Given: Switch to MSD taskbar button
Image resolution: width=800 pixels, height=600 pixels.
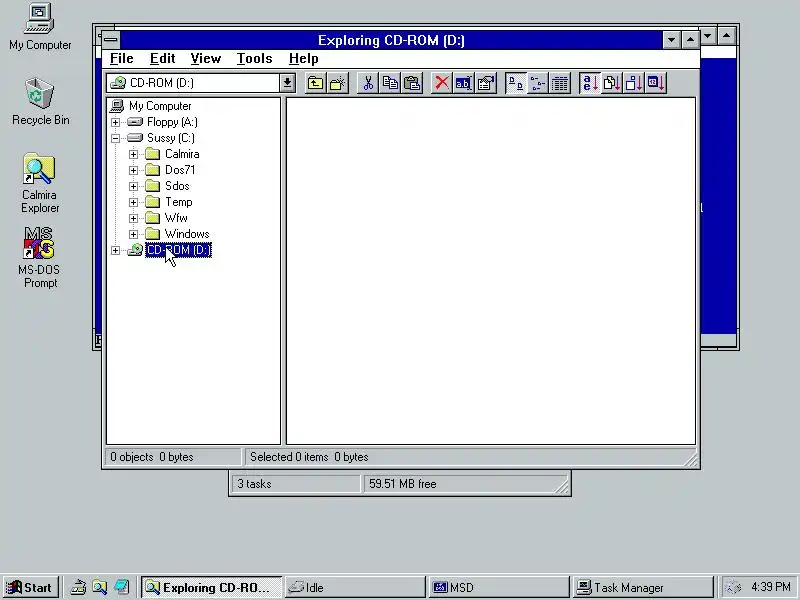Looking at the screenshot, I should [498, 588].
